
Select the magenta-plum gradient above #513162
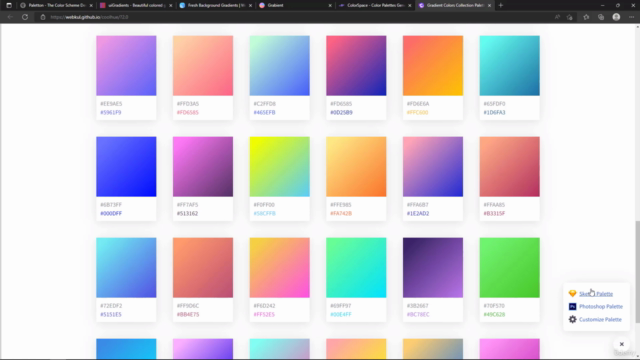tap(203, 167)
